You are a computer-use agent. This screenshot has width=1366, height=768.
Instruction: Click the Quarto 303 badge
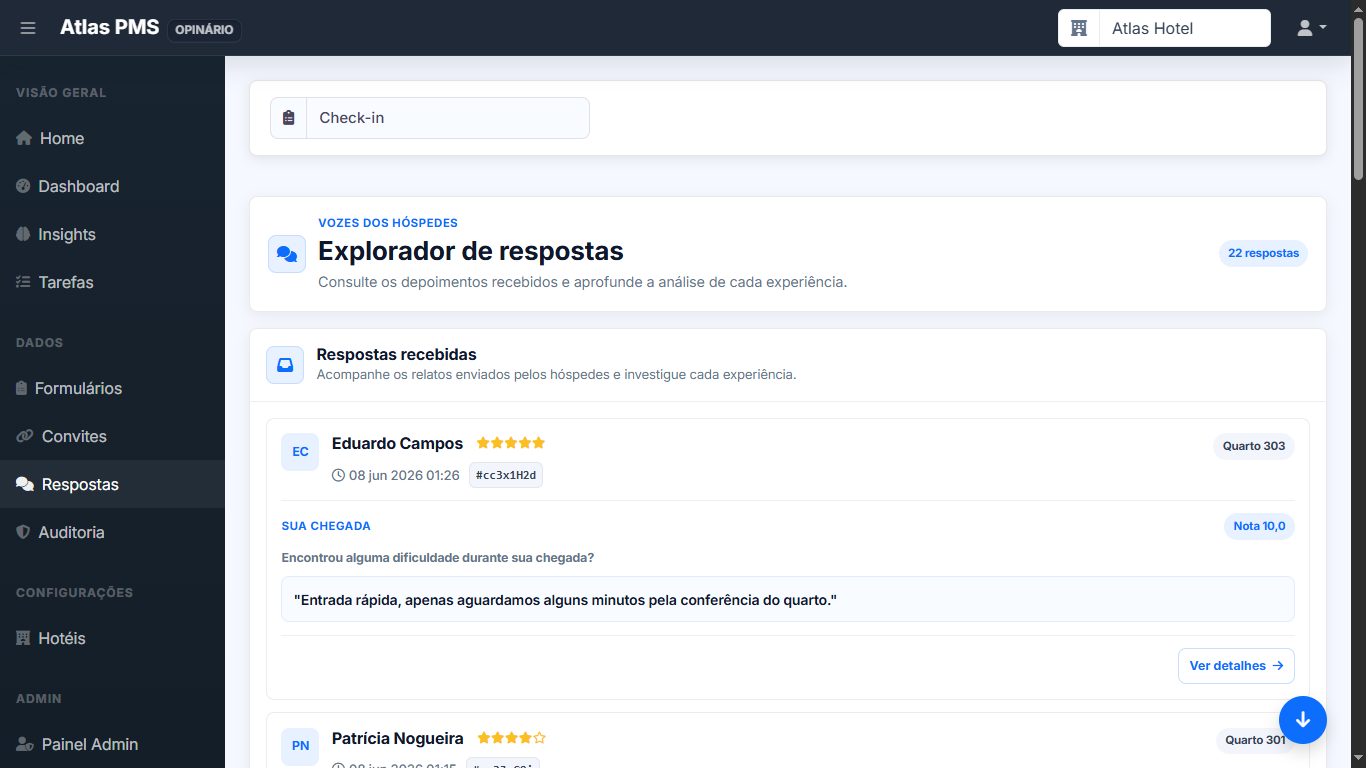click(x=1254, y=446)
